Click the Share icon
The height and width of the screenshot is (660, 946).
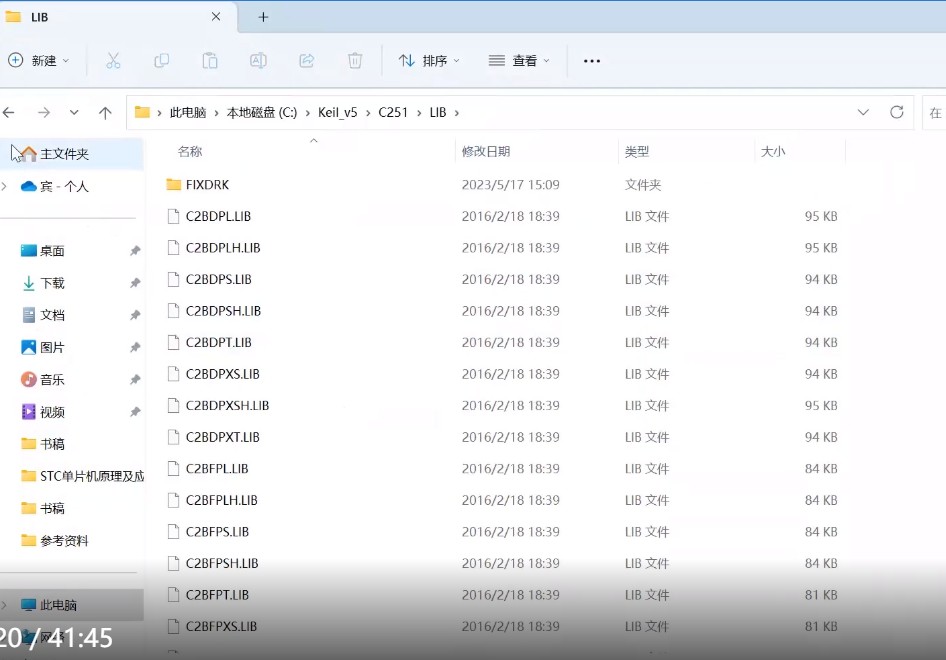pyautogui.click(x=306, y=60)
